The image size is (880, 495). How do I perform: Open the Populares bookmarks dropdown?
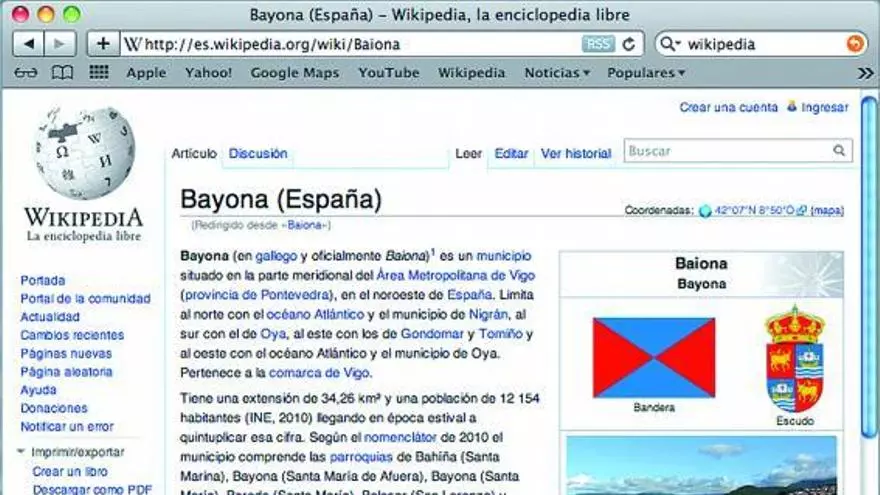coord(646,73)
